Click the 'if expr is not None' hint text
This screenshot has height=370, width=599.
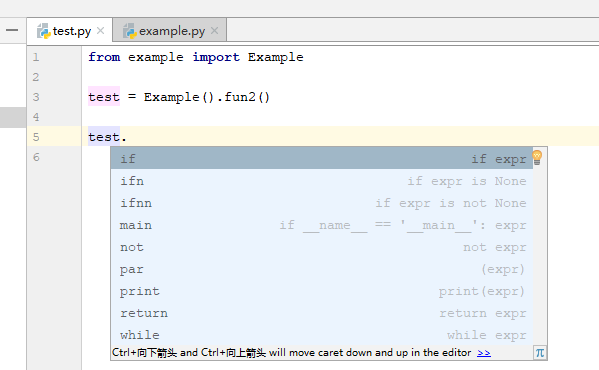(x=451, y=203)
